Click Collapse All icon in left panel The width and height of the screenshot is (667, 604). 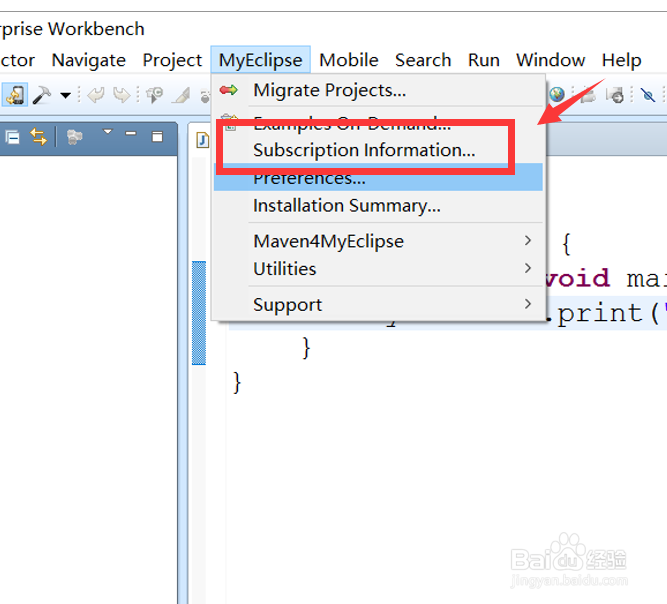[12, 137]
